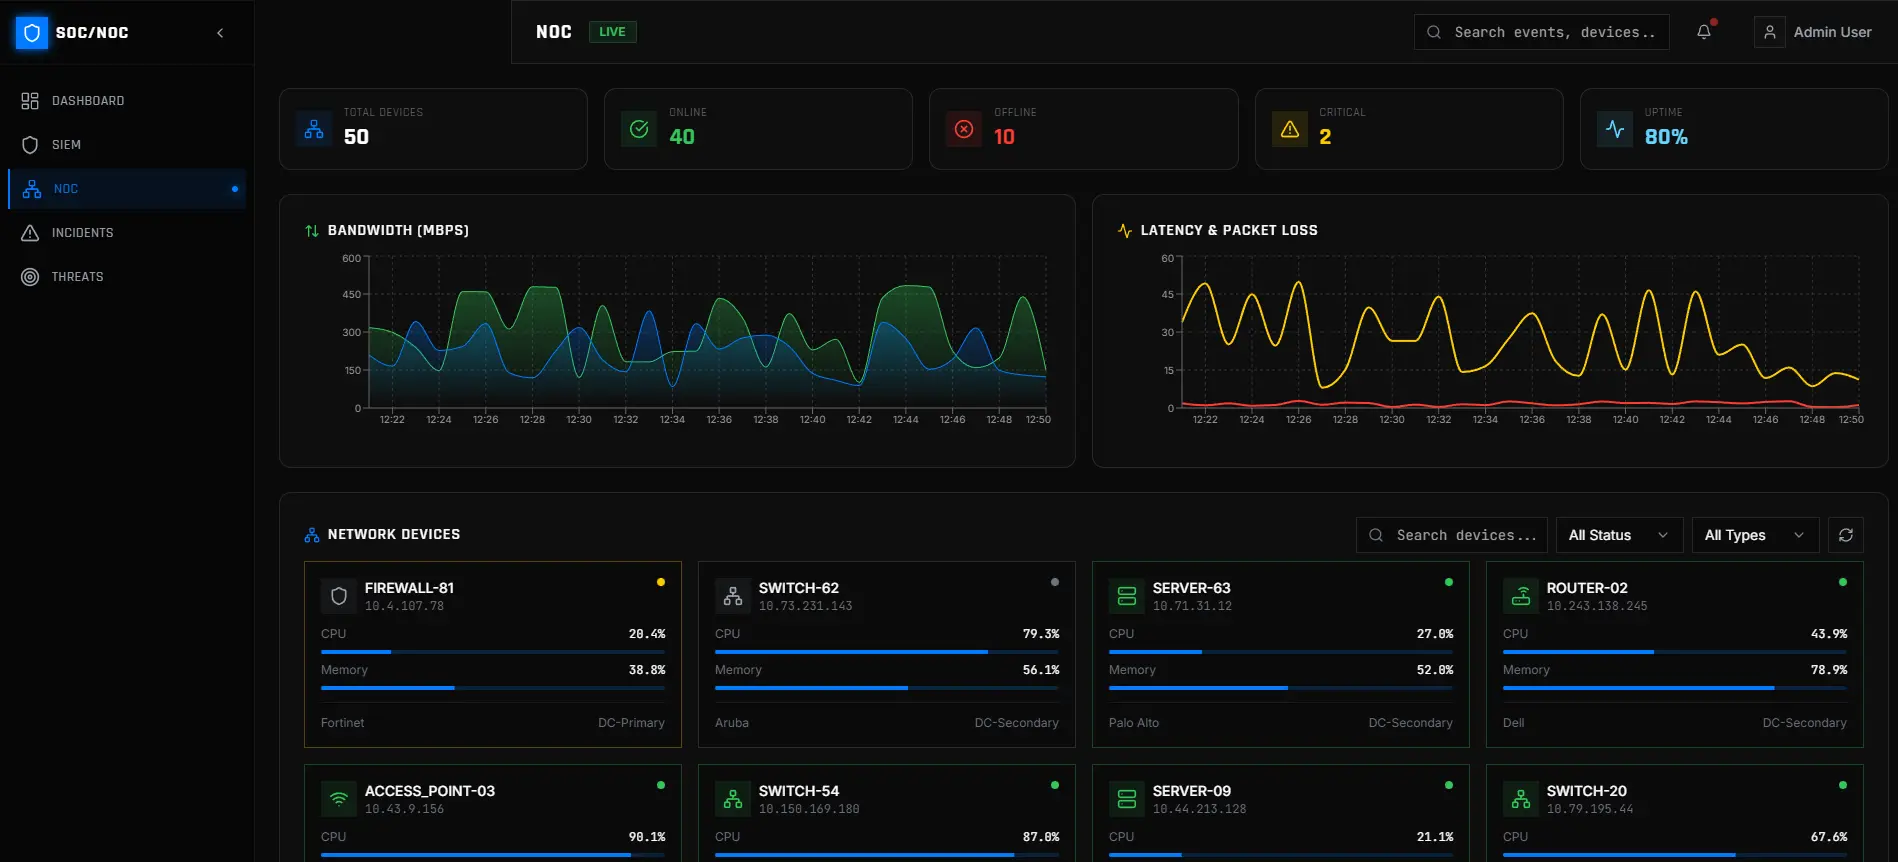Click IP address 10.73.231.143

point(806,606)
